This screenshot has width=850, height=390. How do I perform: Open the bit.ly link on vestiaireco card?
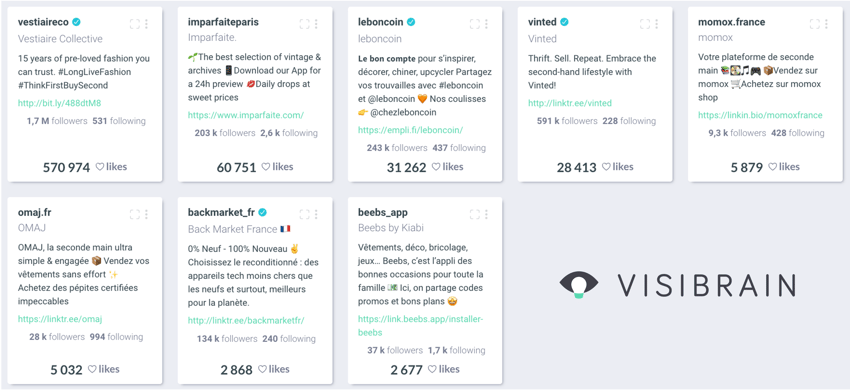[x=60, y=103]
